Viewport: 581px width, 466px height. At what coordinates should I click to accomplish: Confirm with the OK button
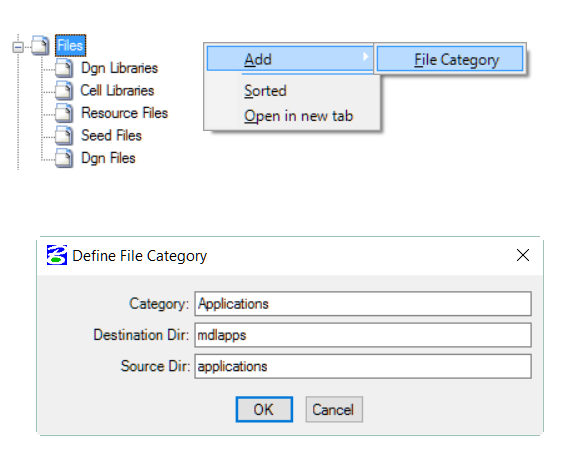tap(264, 409)
